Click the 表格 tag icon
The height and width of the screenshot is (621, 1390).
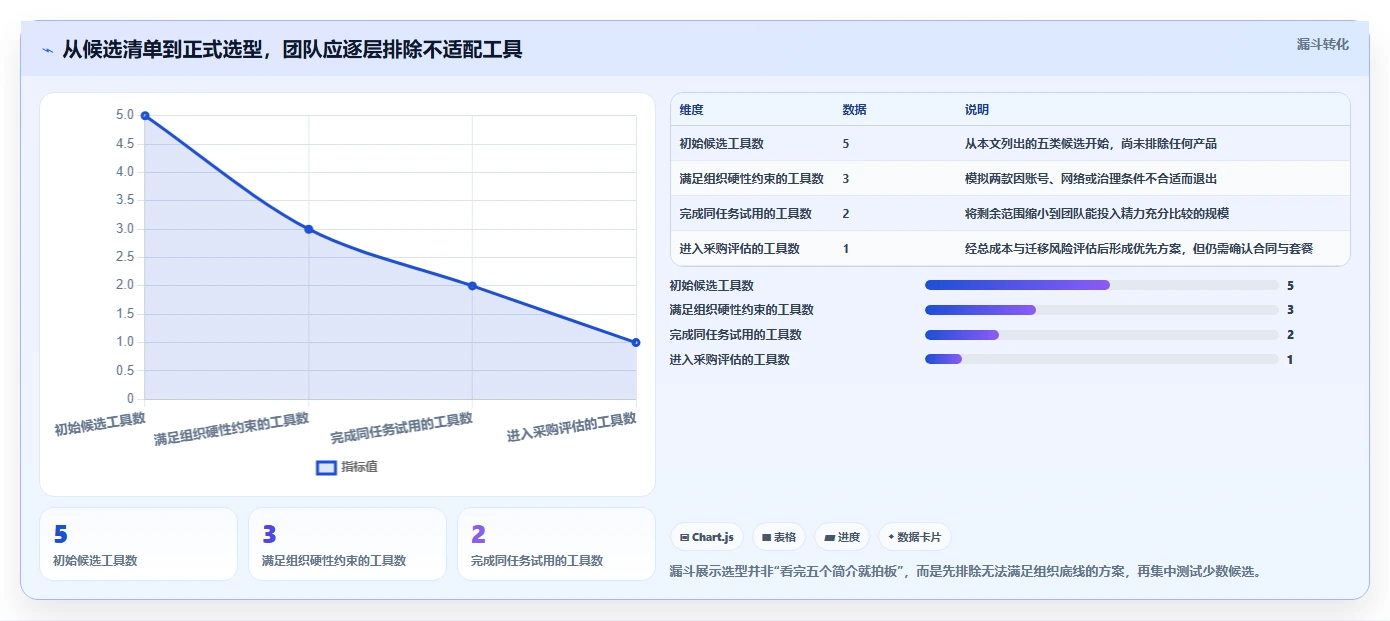[766, 537]
